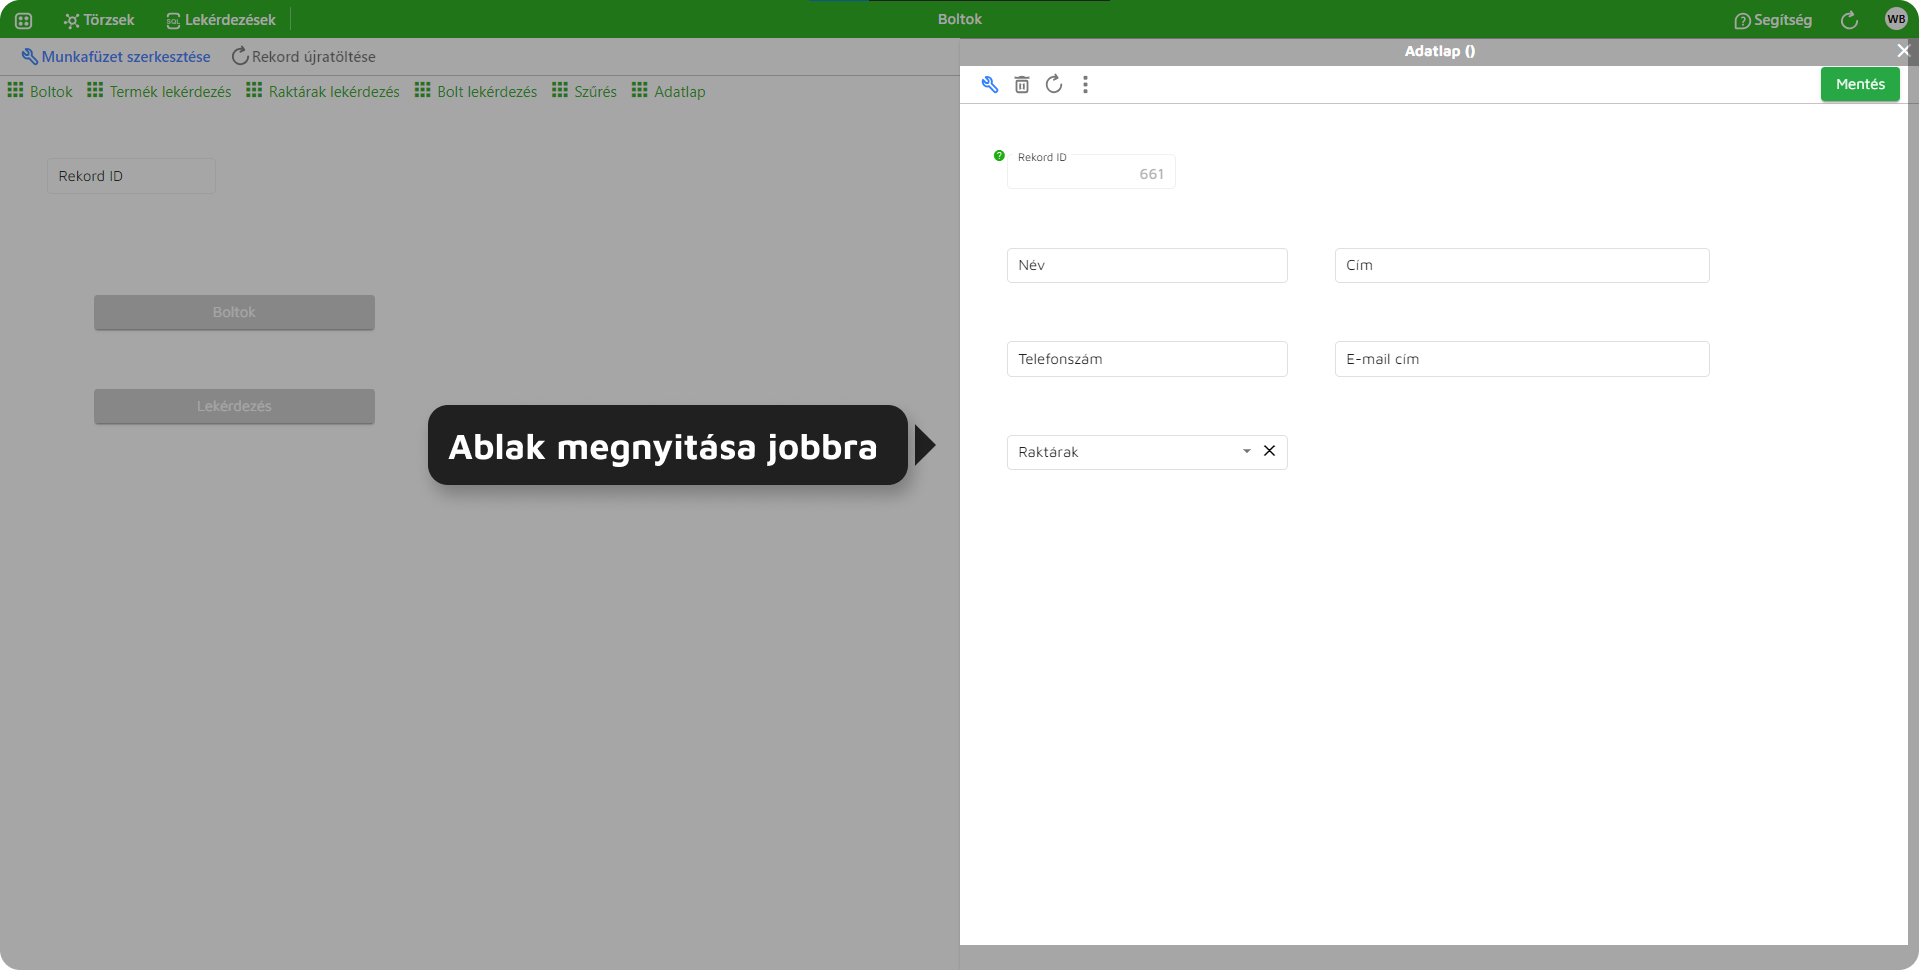Close the Adatlap side panel
Image resolution: width=1919 pixels, height=970 pixels.
[x=1902, y=51]
